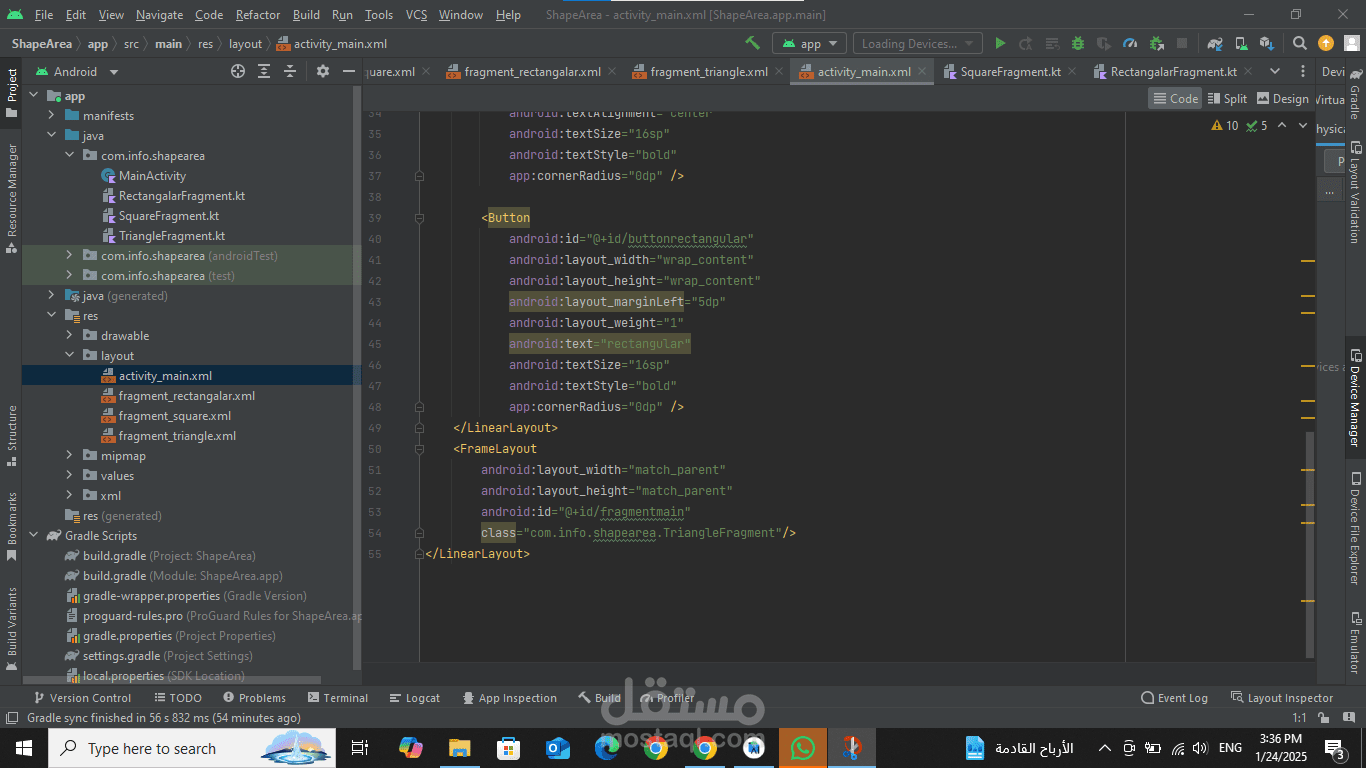The image size is (1366, 768).
Task: Open the VCS menu
Action: (416, 15)
